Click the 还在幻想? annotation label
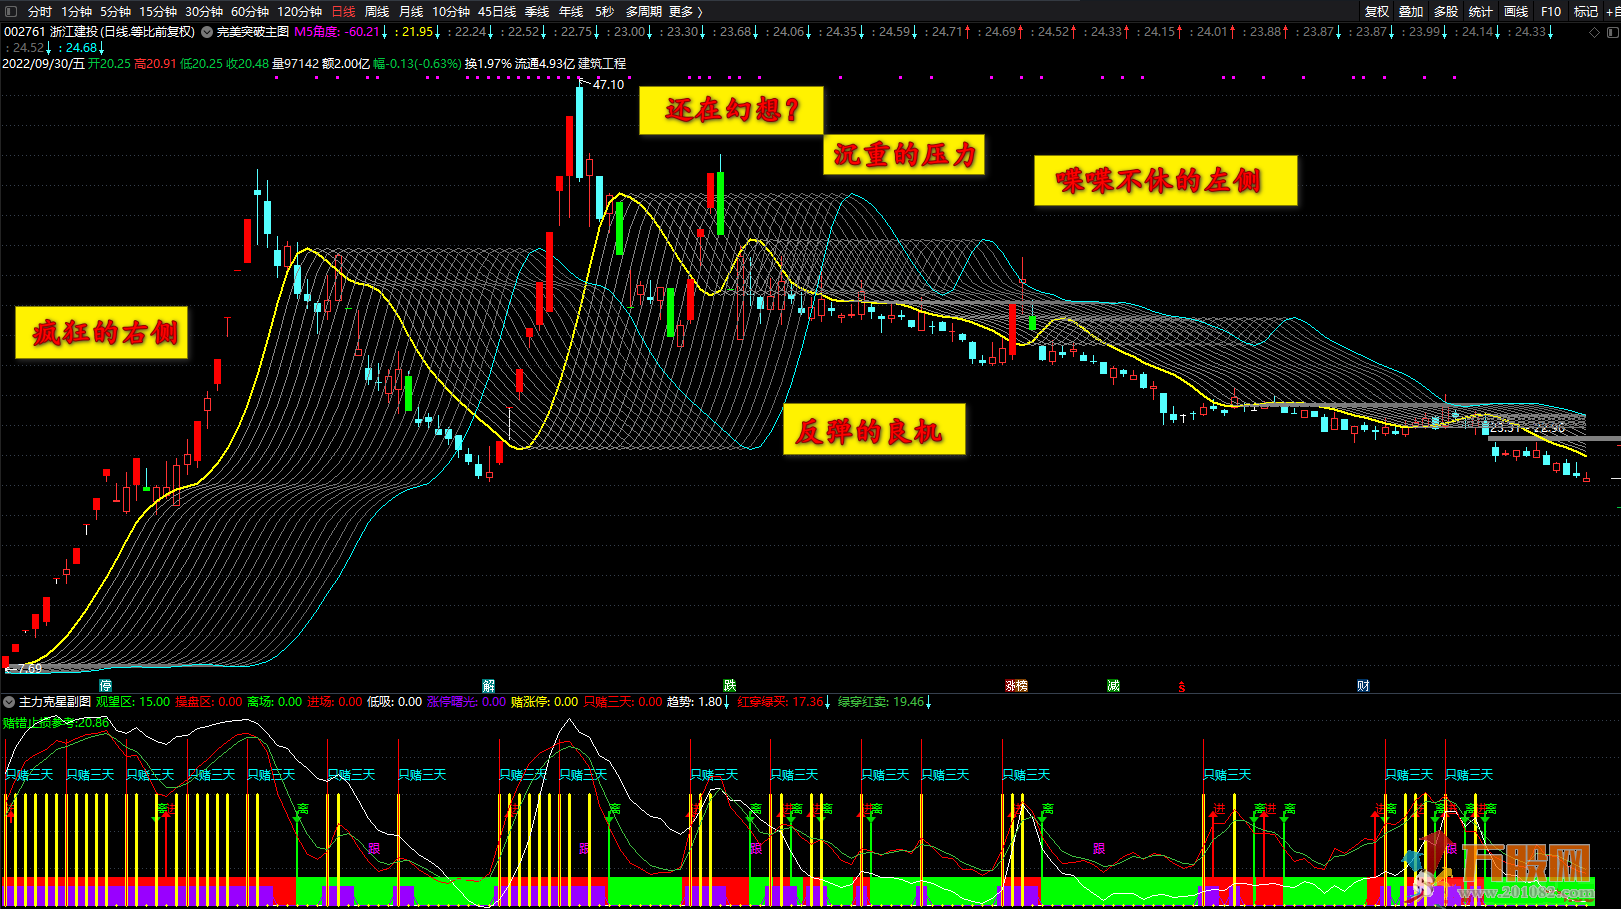1621x909 pixels. (x=731, y=109)
